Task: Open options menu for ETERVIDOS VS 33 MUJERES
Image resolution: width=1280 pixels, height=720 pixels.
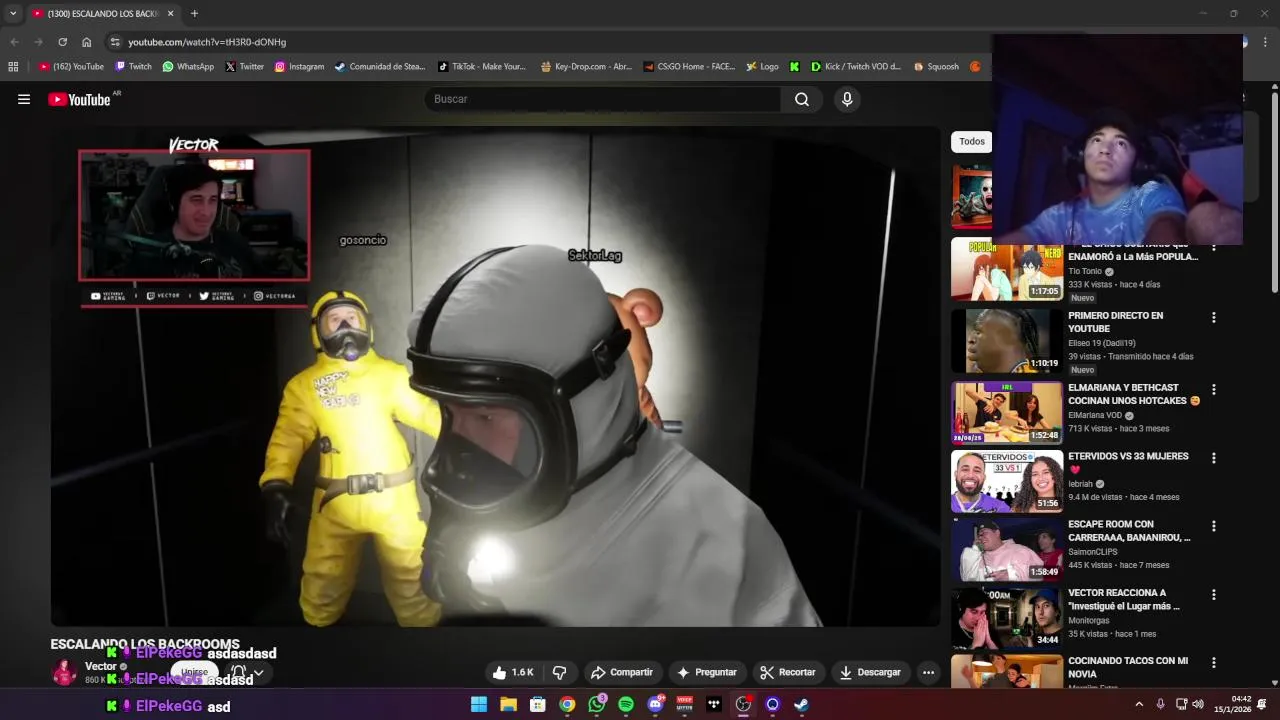Action: tap(1214, 458)
